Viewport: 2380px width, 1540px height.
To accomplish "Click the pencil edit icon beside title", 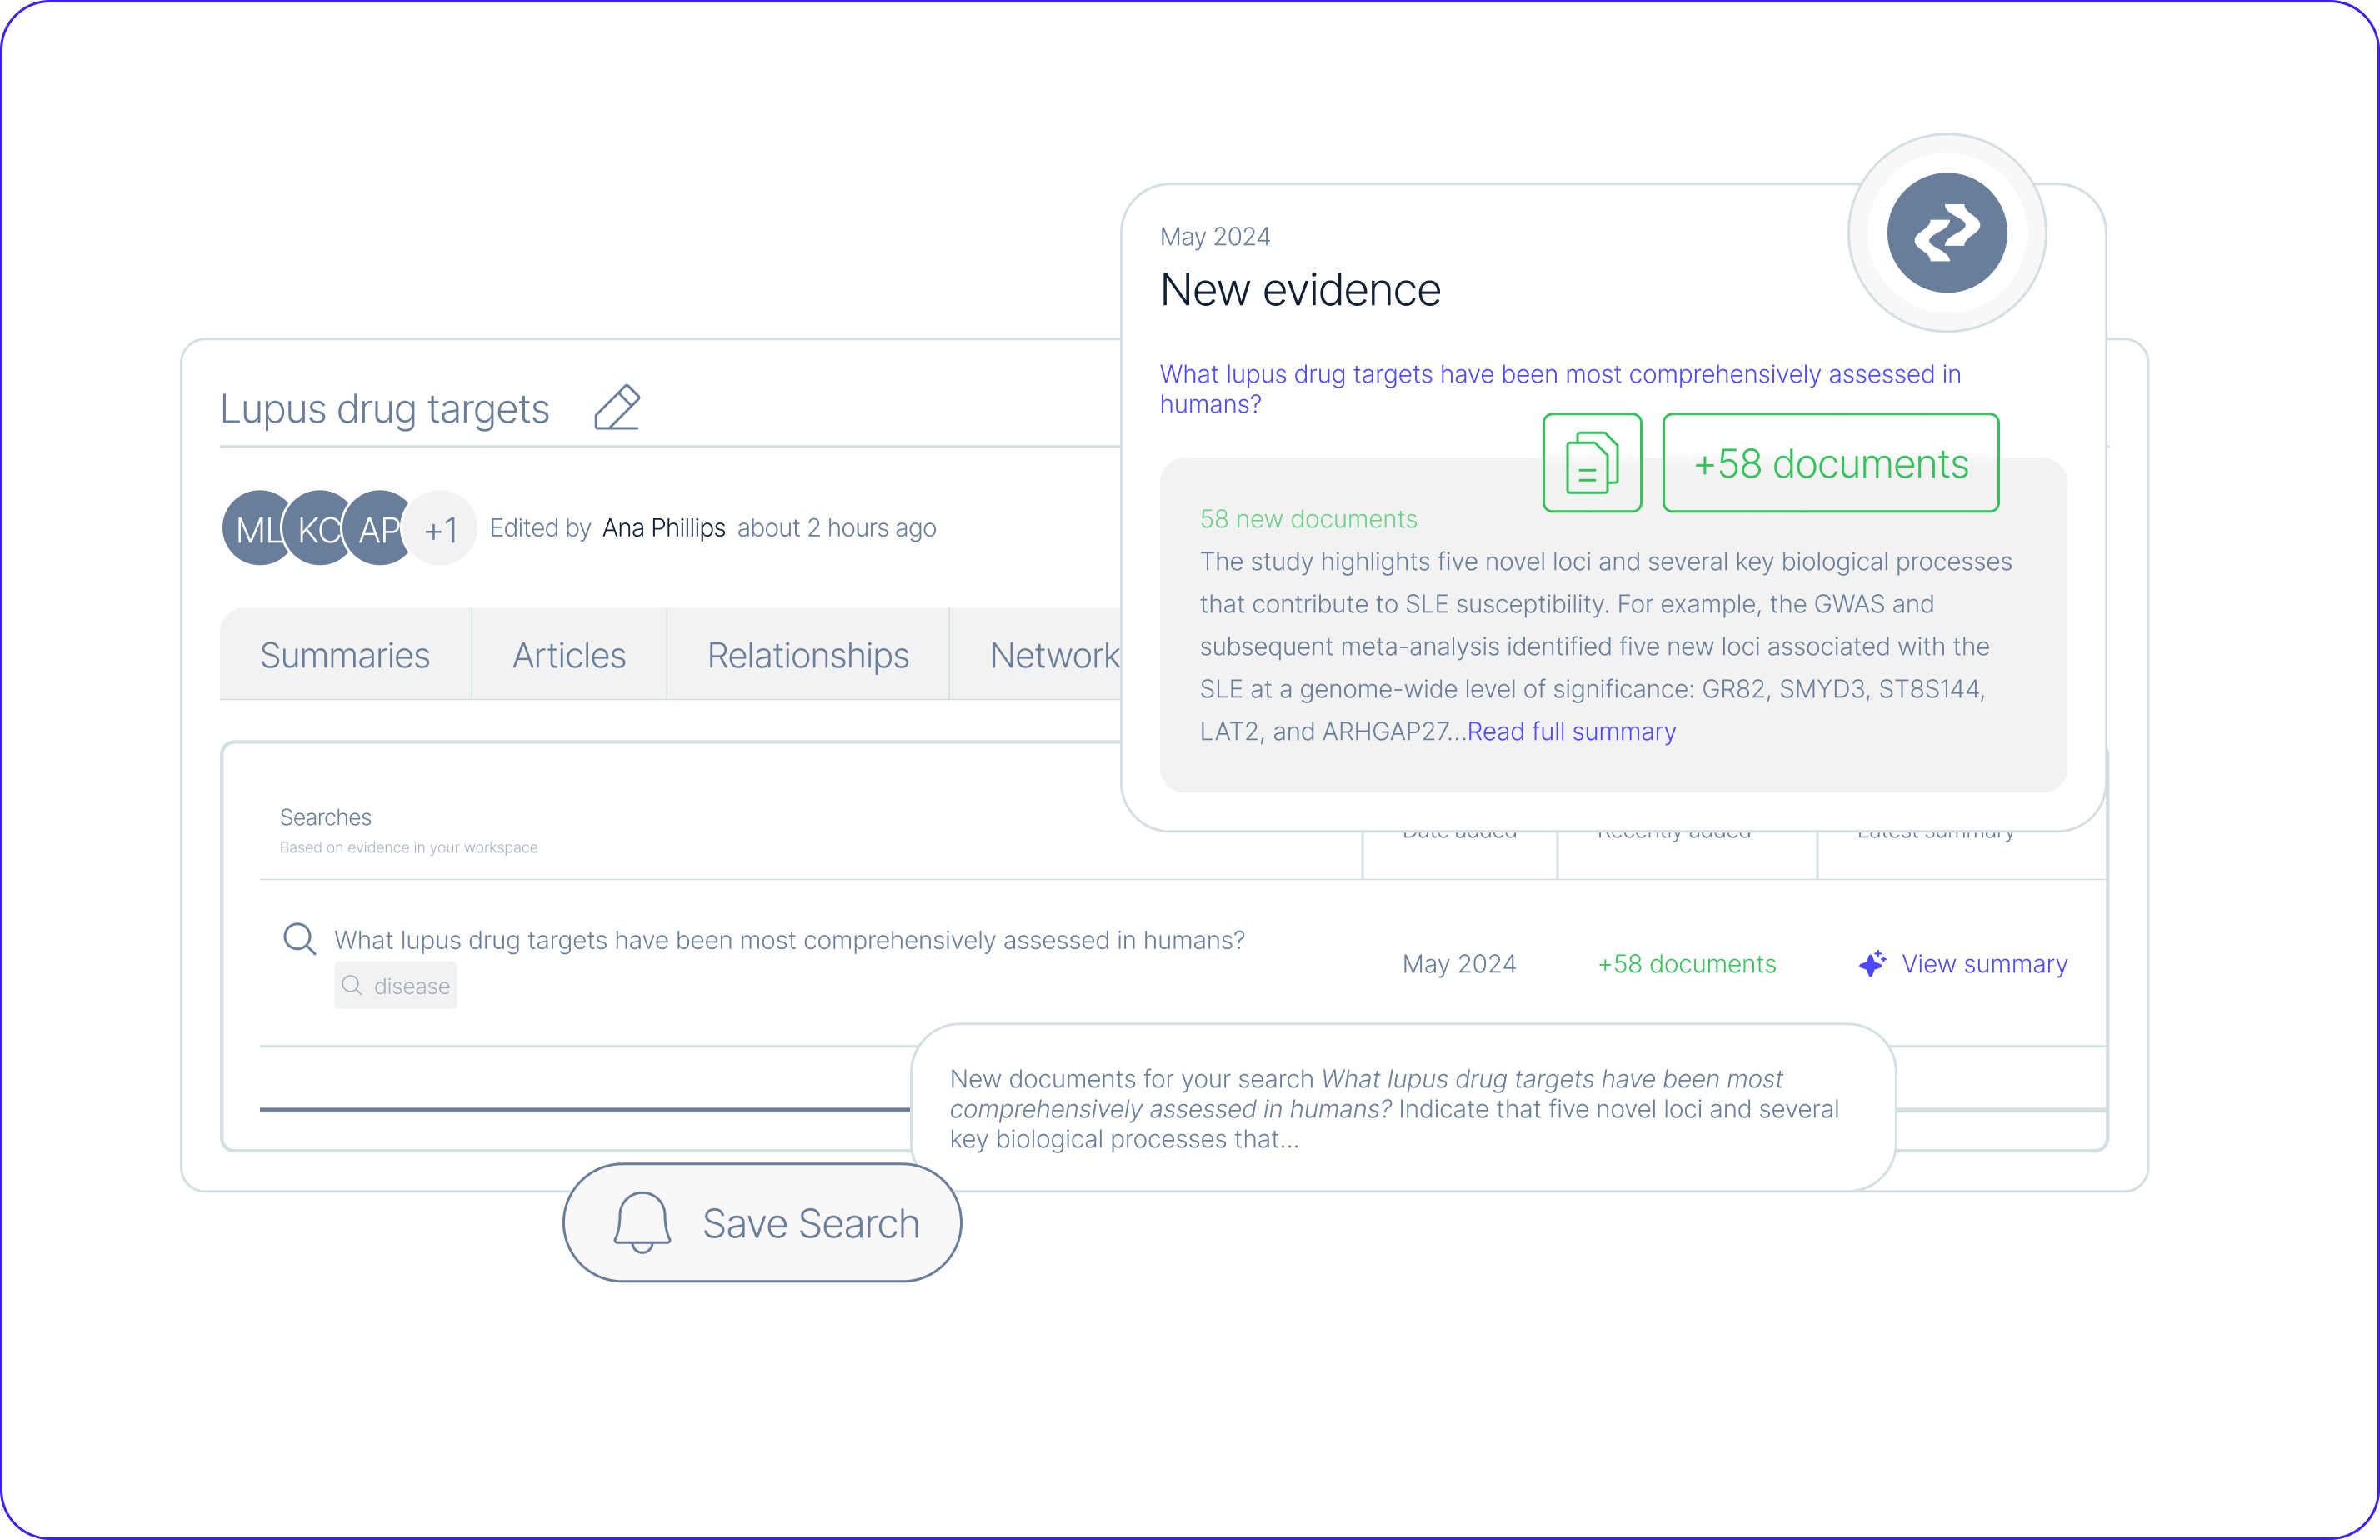I will 617,408.
